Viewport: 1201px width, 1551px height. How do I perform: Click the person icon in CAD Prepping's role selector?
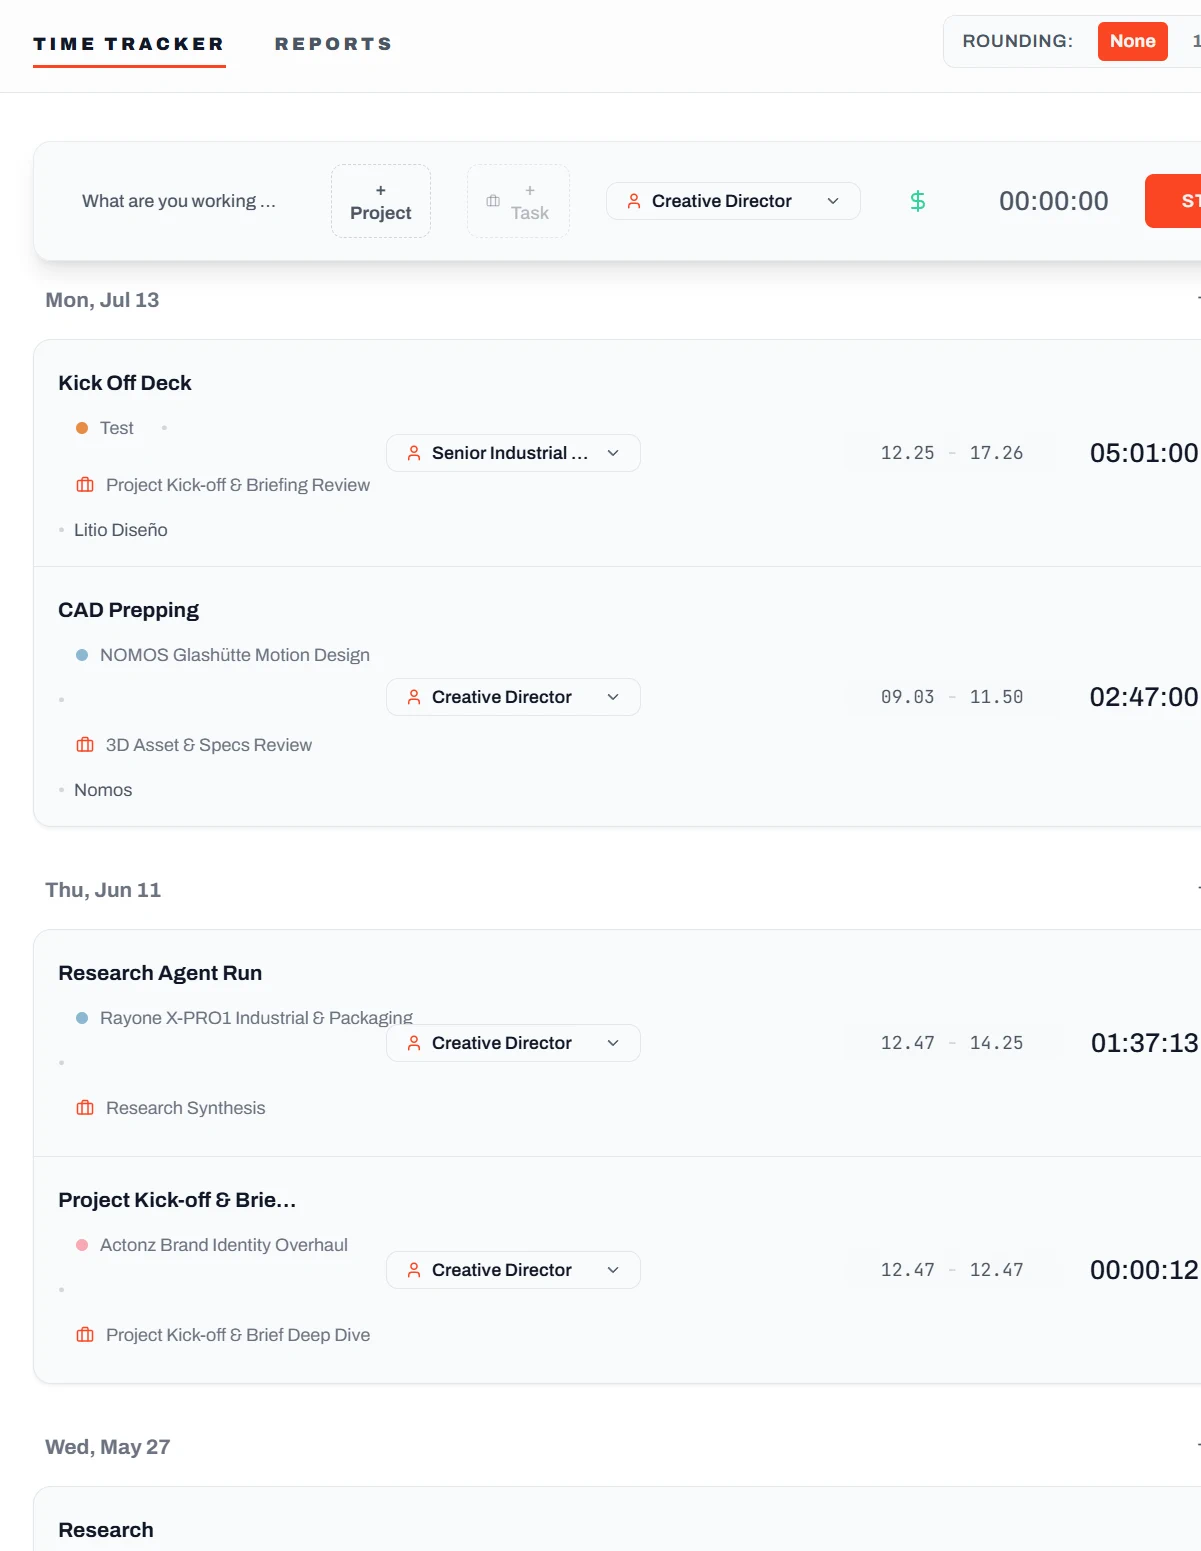point(414,697)
